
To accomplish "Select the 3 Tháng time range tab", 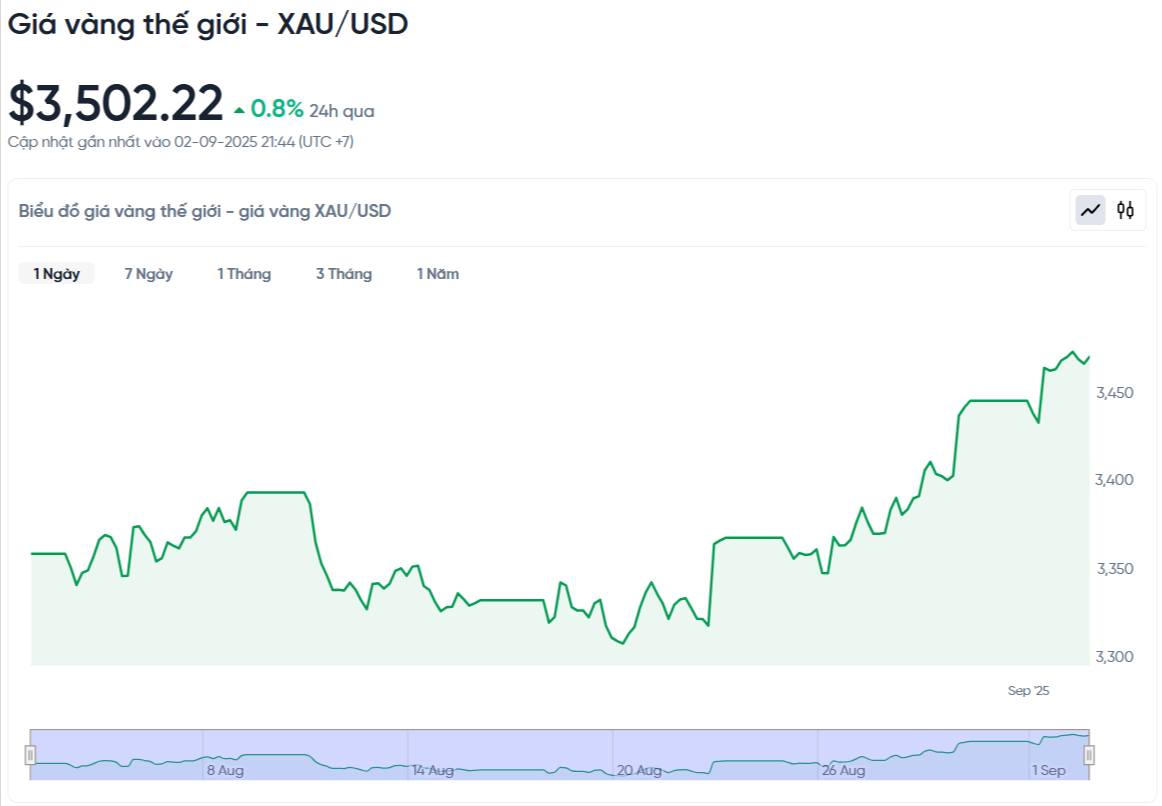I will [344, 273].
